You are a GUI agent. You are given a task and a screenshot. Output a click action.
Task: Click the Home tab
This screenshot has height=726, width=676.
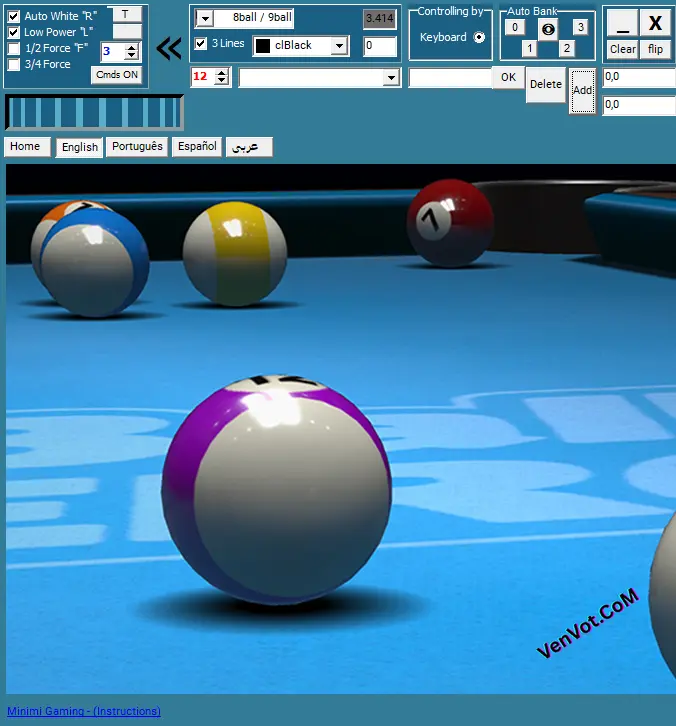(27, 147)
